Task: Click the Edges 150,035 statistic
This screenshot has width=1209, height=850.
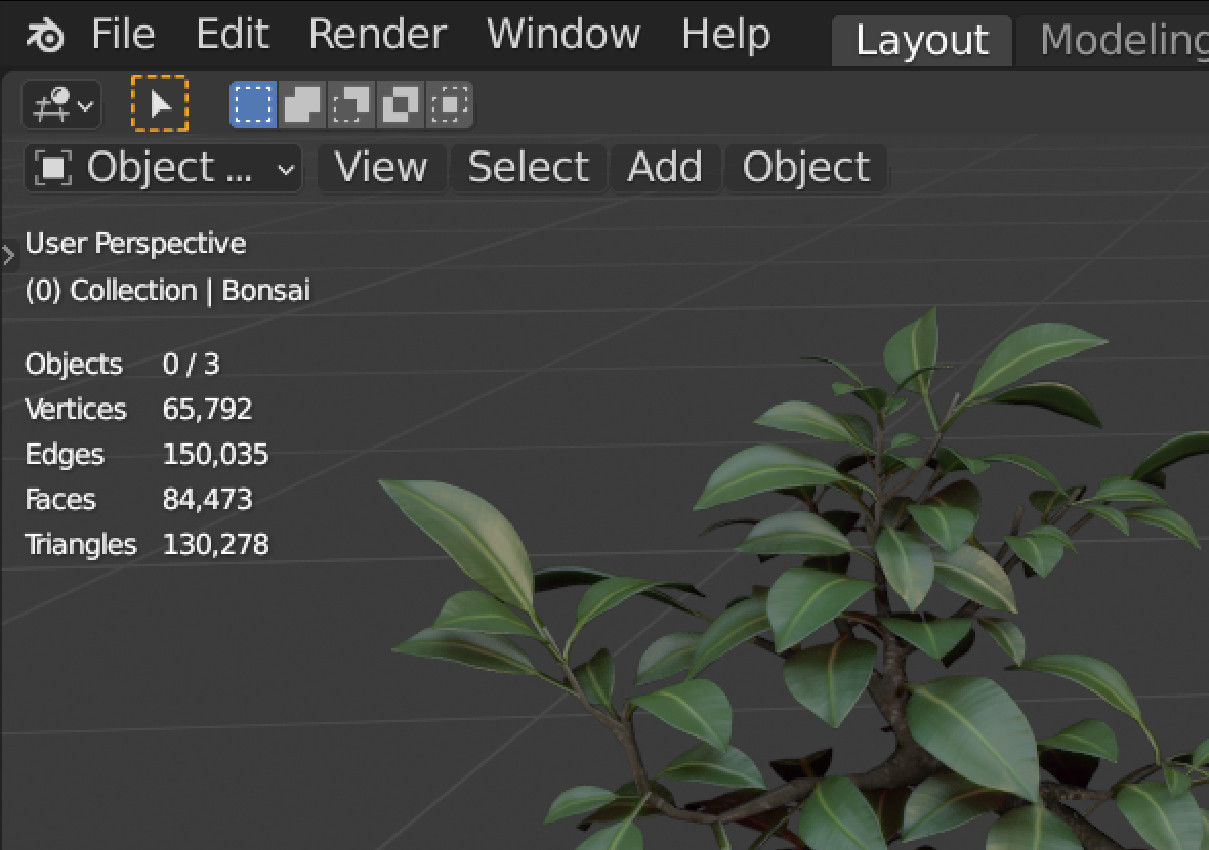Action: [147, 454]
